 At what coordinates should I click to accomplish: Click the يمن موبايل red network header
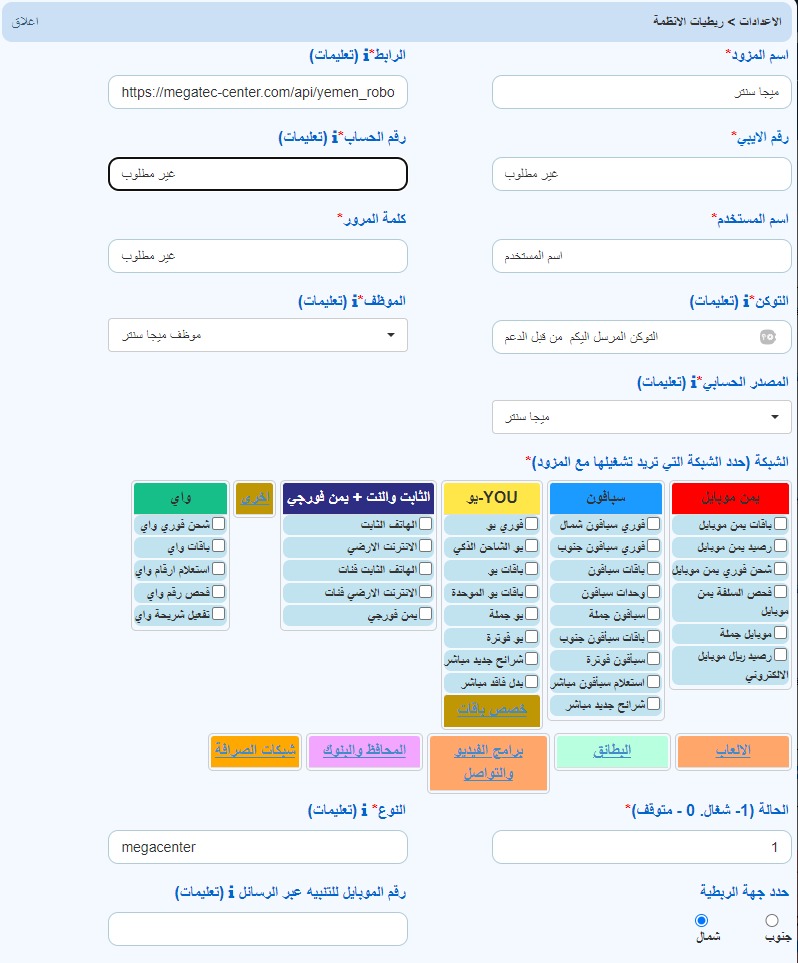pyautogui.click(x=730, y=498)
